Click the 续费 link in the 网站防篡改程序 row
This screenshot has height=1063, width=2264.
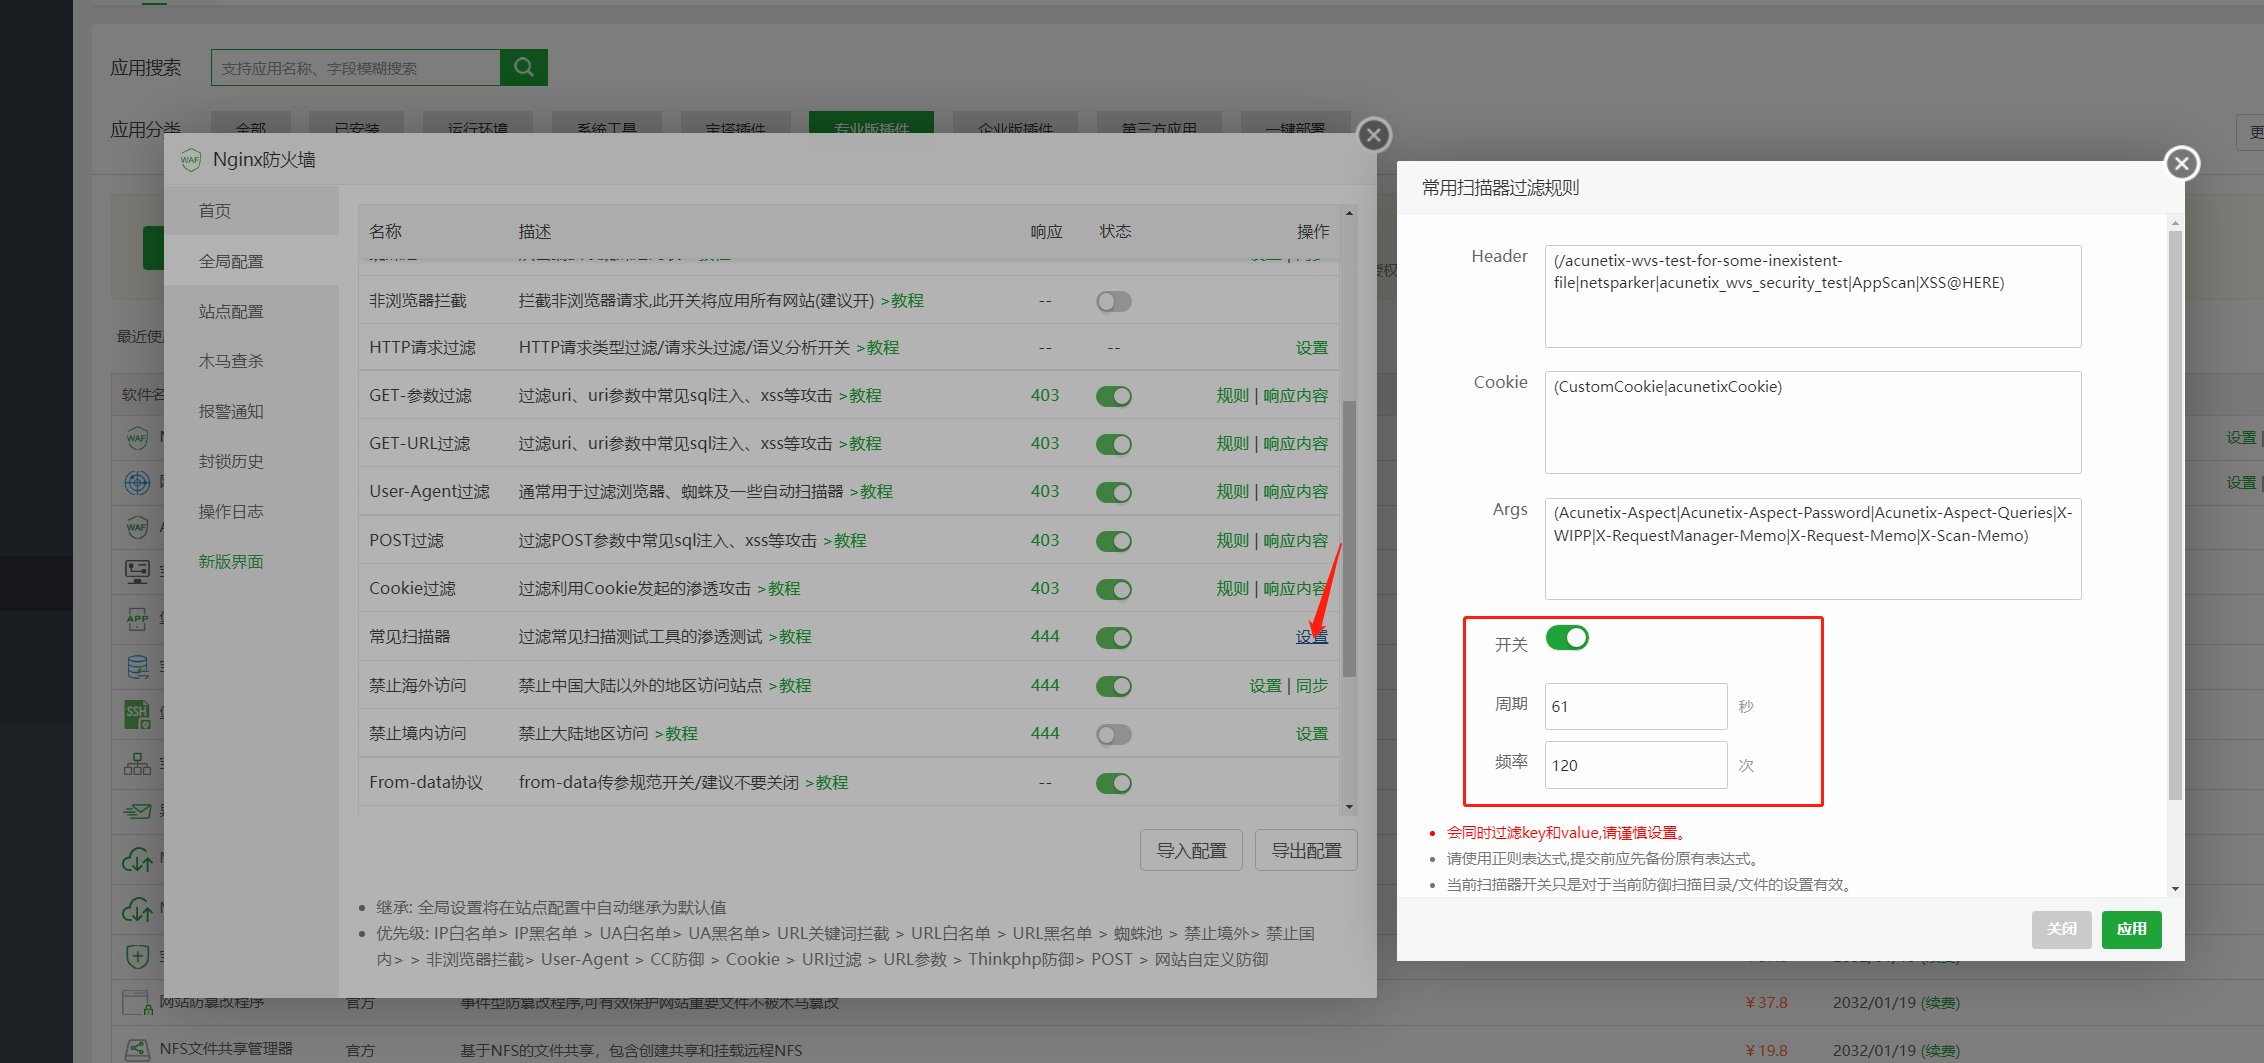(x=1941, y=1003)
